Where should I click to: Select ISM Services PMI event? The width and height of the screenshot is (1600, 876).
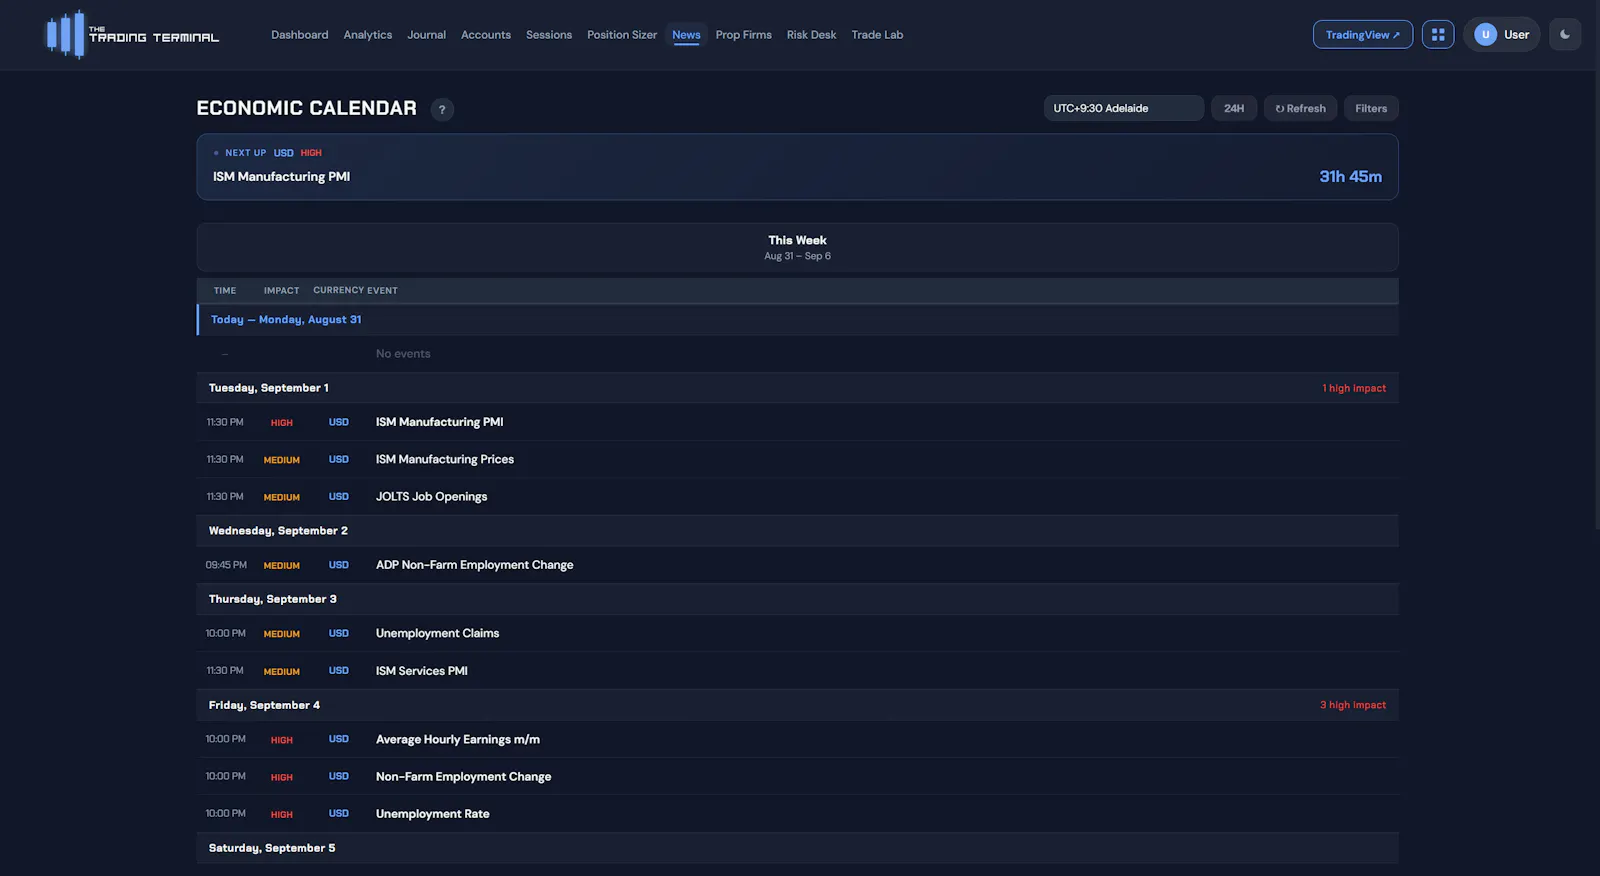797,671
